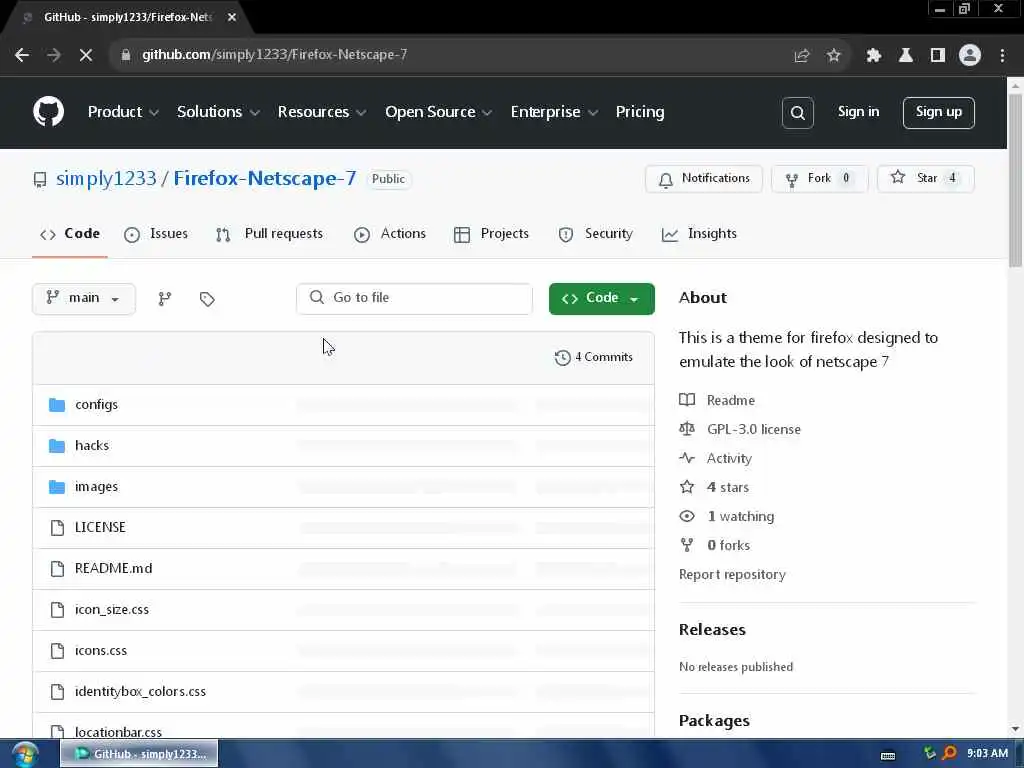1024x768 pixels.
Task: Click the Sign up button
Action: click(x=938, y=113)
